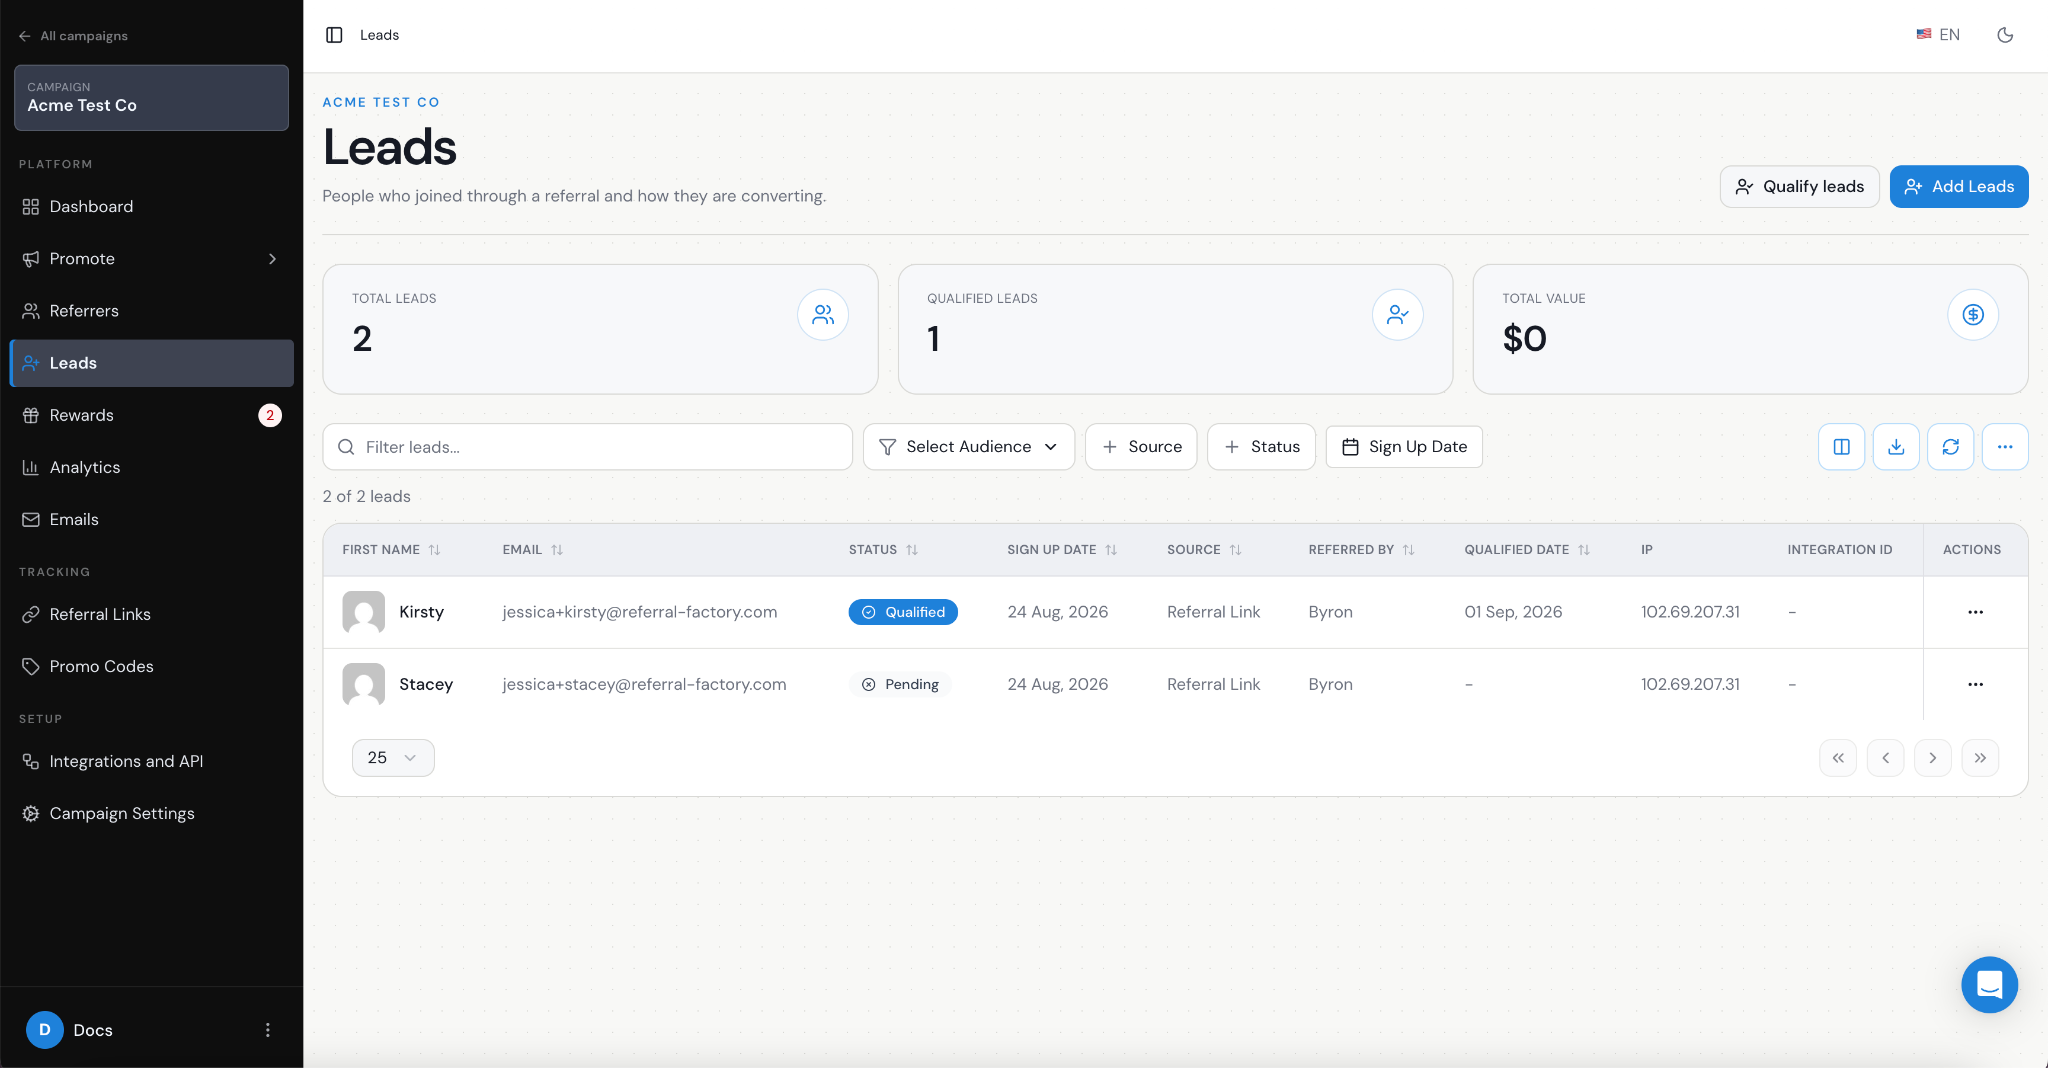Open actions menu for Stacey
The width and height of the screenshot is (2048, 1068).
click(1975, 684)
